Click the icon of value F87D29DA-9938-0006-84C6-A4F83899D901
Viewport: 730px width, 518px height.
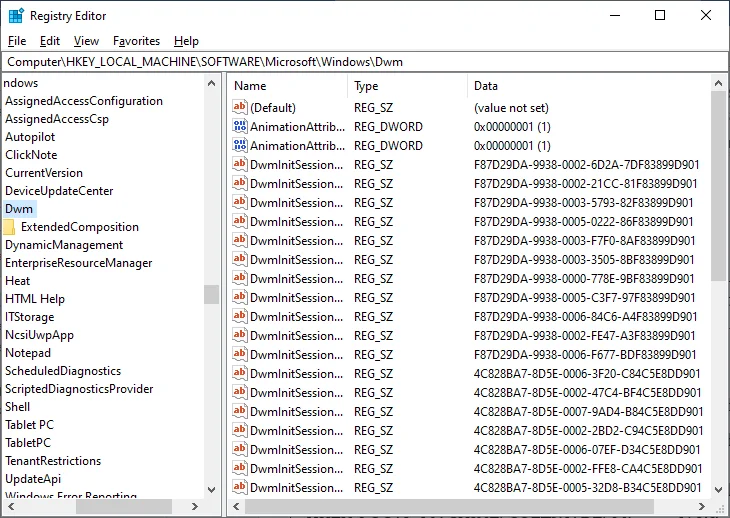239,316
